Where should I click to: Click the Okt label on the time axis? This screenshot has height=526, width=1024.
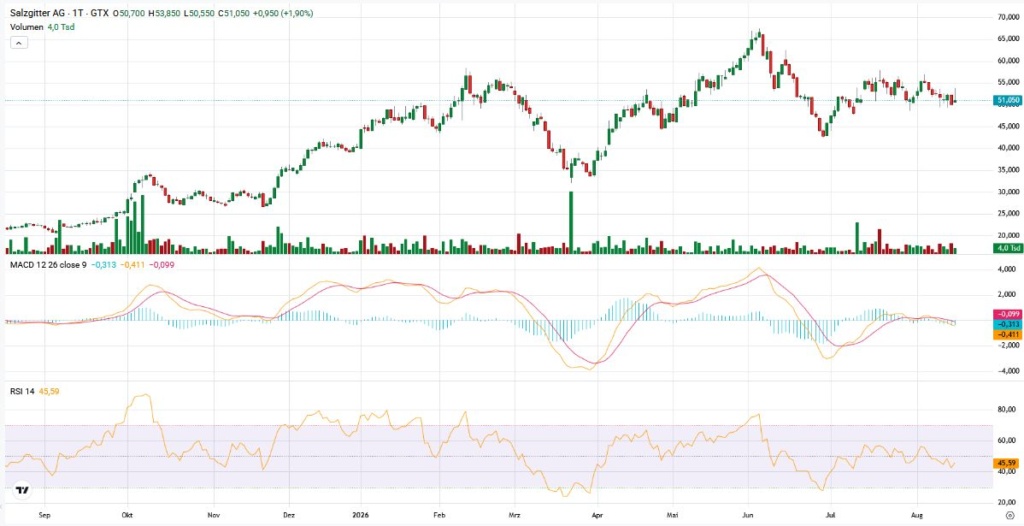(127, 515)
